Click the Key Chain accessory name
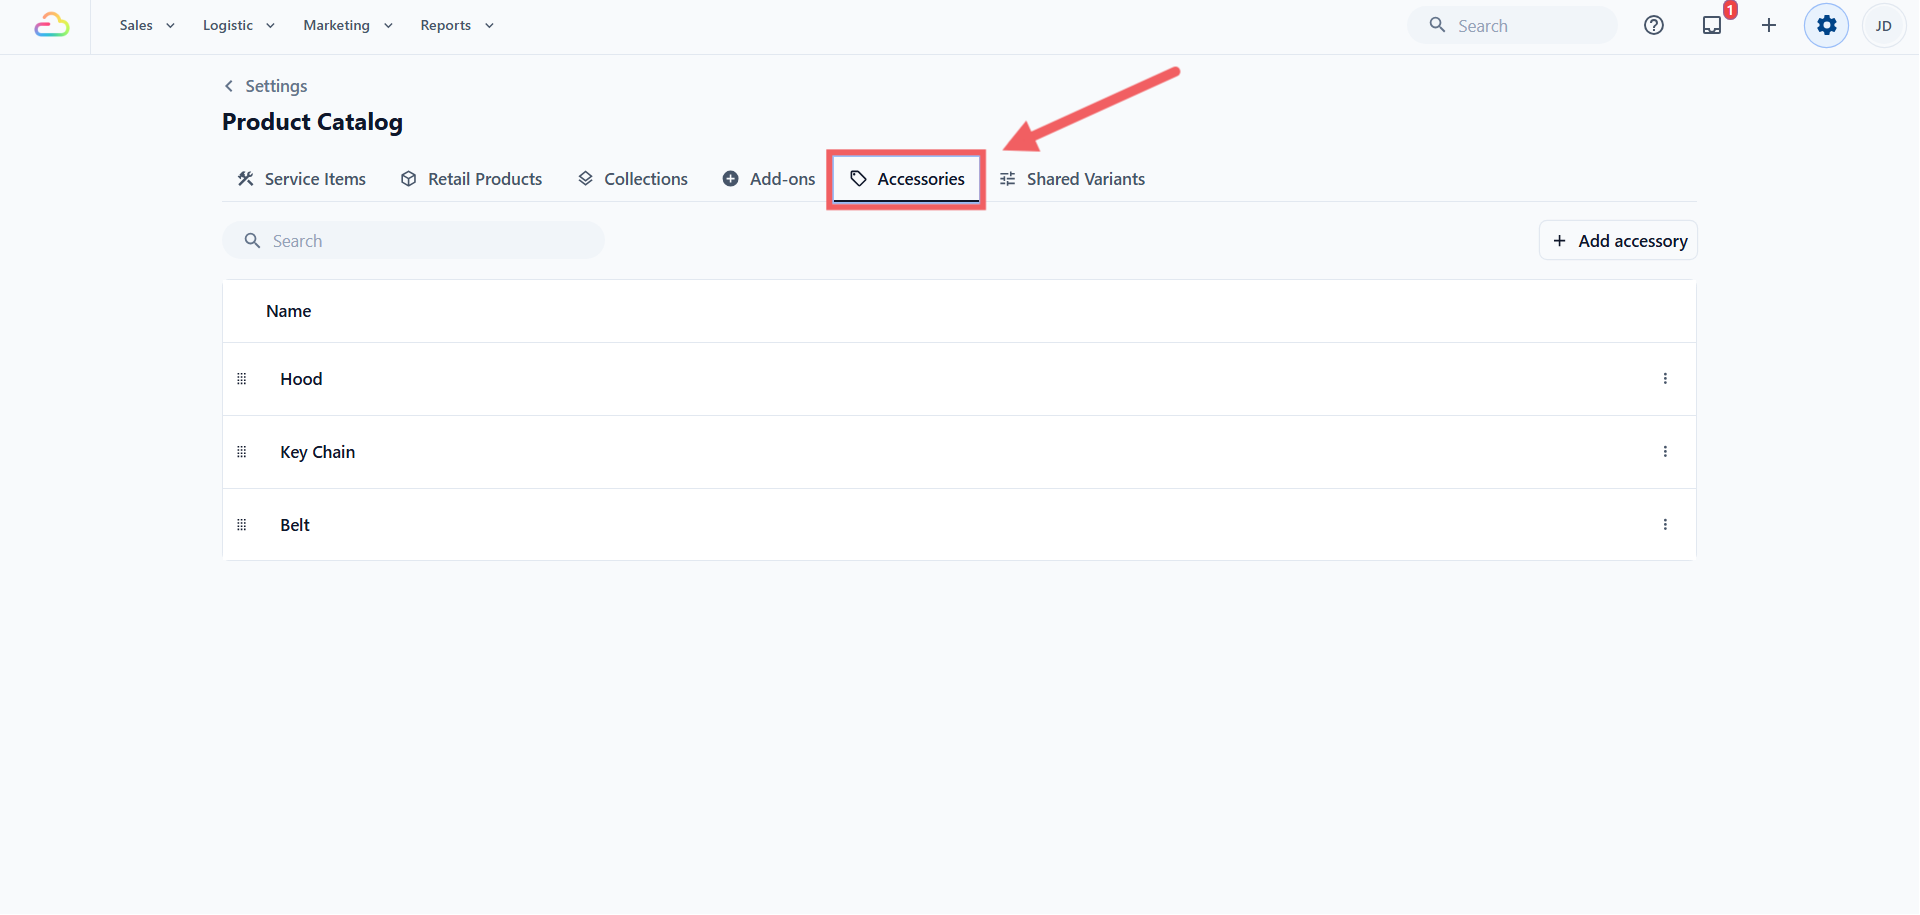Screen dimensions: 1920x915 click(318, 452)
